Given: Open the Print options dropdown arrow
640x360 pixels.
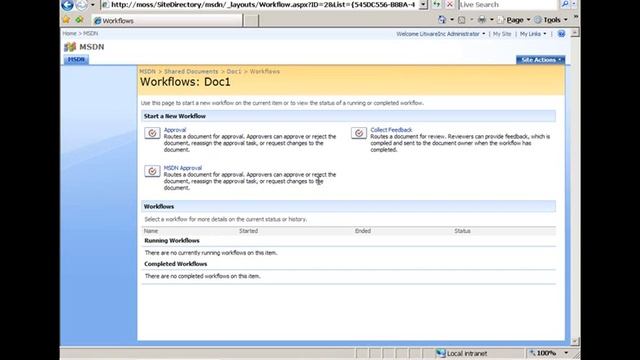Looking at the screenshot, I should click(x=492, y=20).
